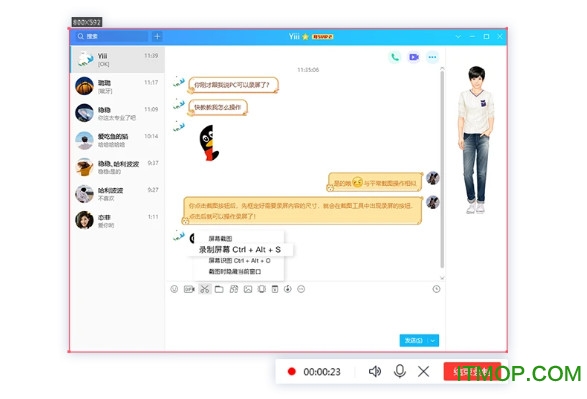587x399 pixels.
Task: Choose 屏幕识图 Ctrl + Alt + O
Action: 239,261
